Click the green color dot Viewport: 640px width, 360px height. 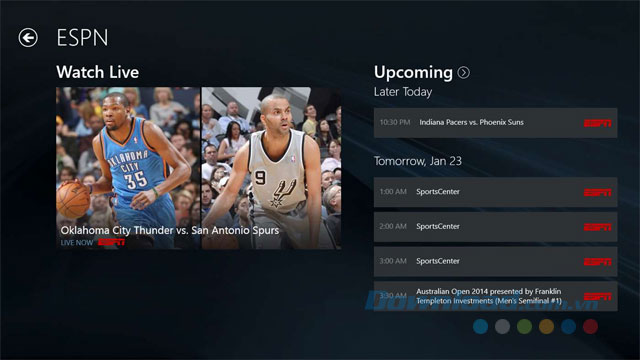tap(524, 327)
